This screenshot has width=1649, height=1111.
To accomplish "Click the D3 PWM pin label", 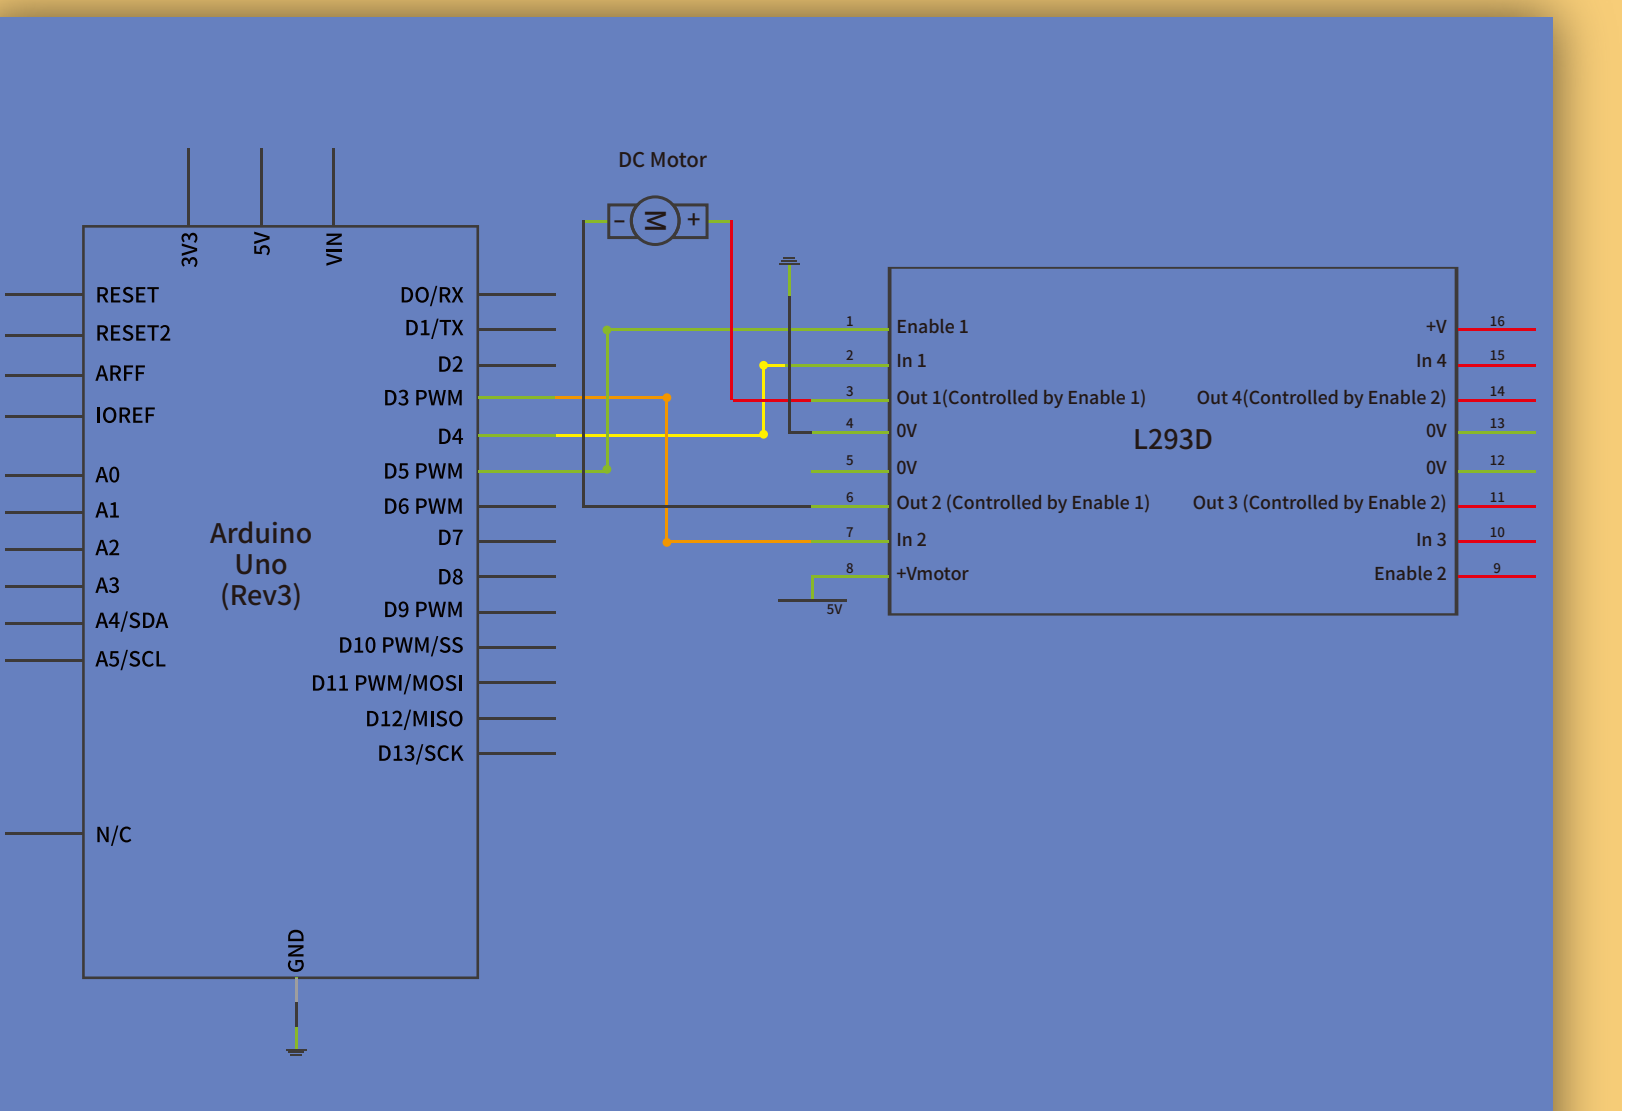I will click(423, 398).
